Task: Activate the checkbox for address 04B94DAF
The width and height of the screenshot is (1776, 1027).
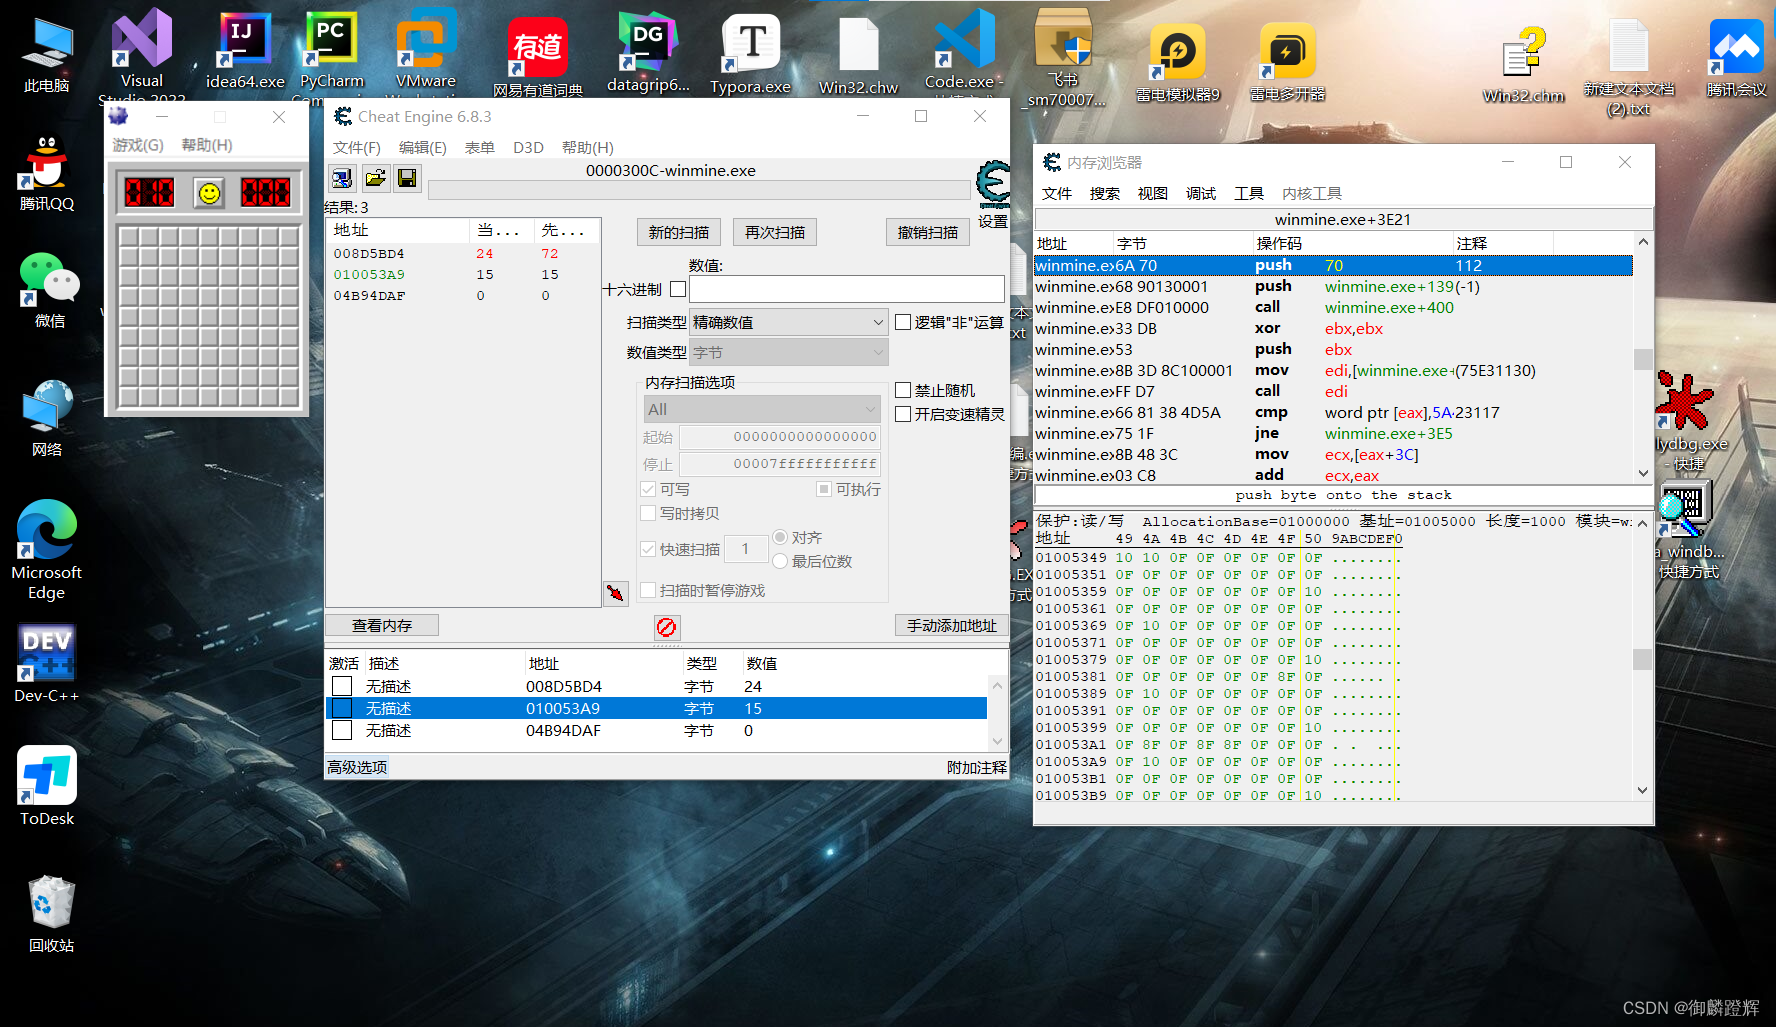Action: click(342, 730)
